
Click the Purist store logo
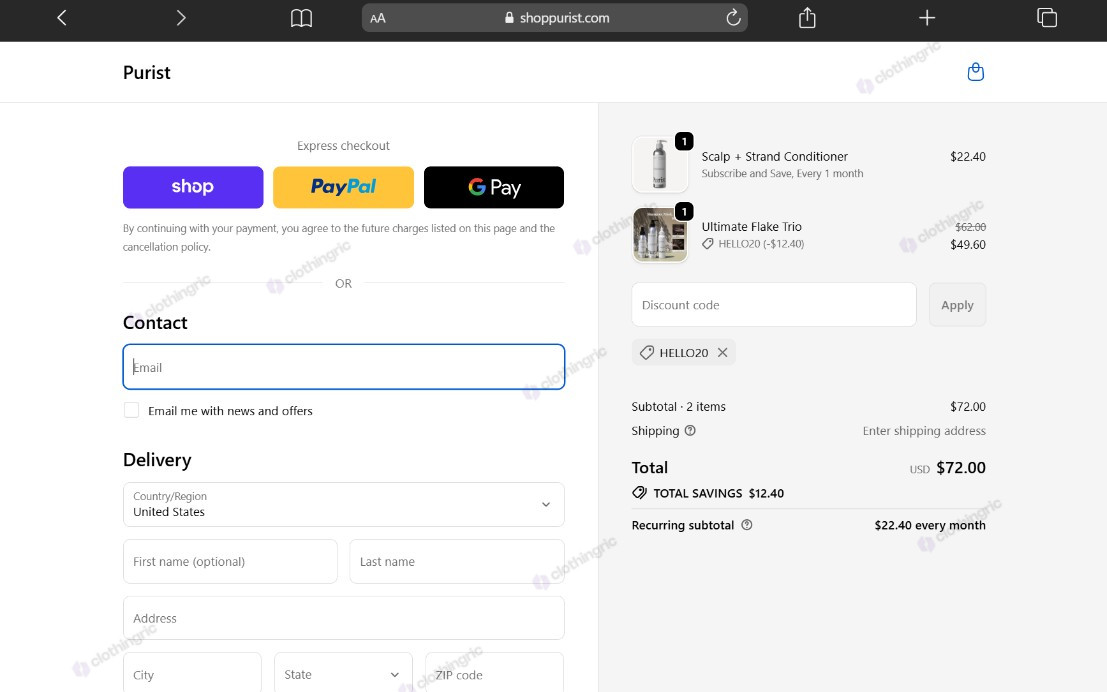click(147, 73)
